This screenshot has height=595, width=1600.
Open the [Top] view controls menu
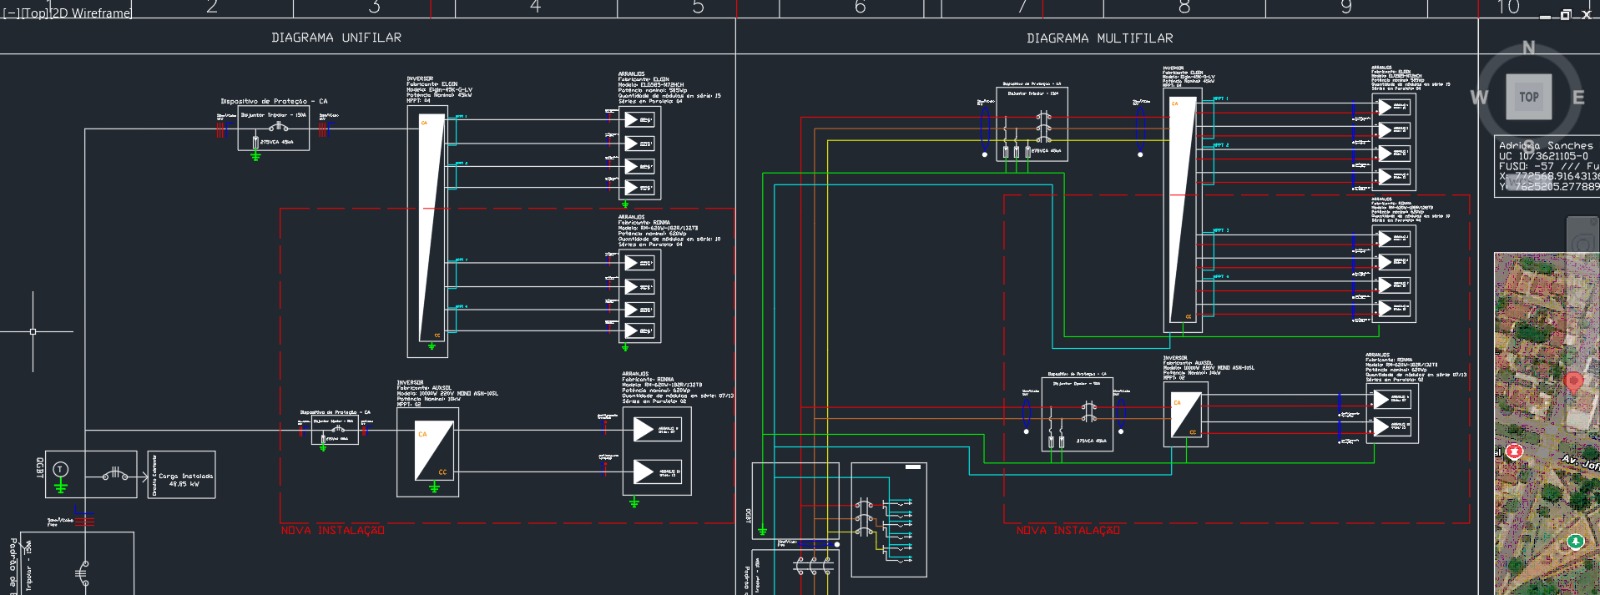tap(35, 13)
